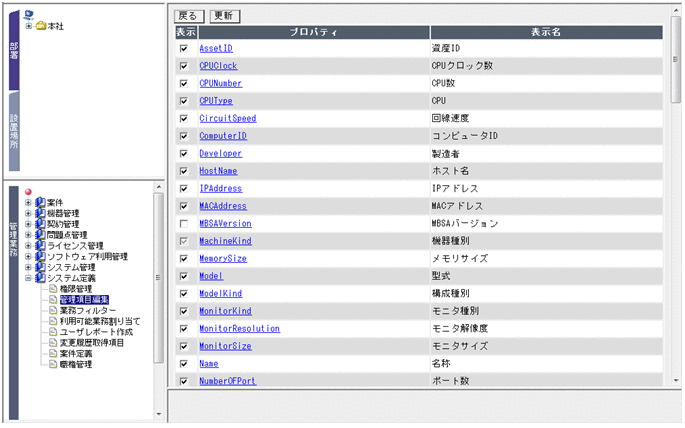685x428 pixels.
Task: Toggle the MonitorKind display checkbox
Action: pos(184,311)
